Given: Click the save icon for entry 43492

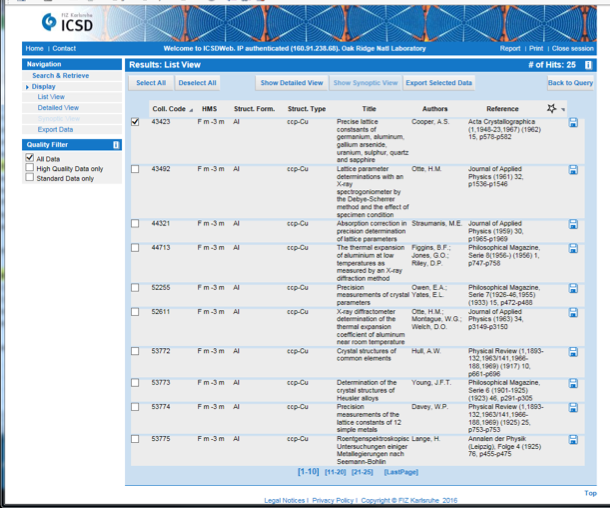Looking at the screenshot, I should [x=574, y=170].
